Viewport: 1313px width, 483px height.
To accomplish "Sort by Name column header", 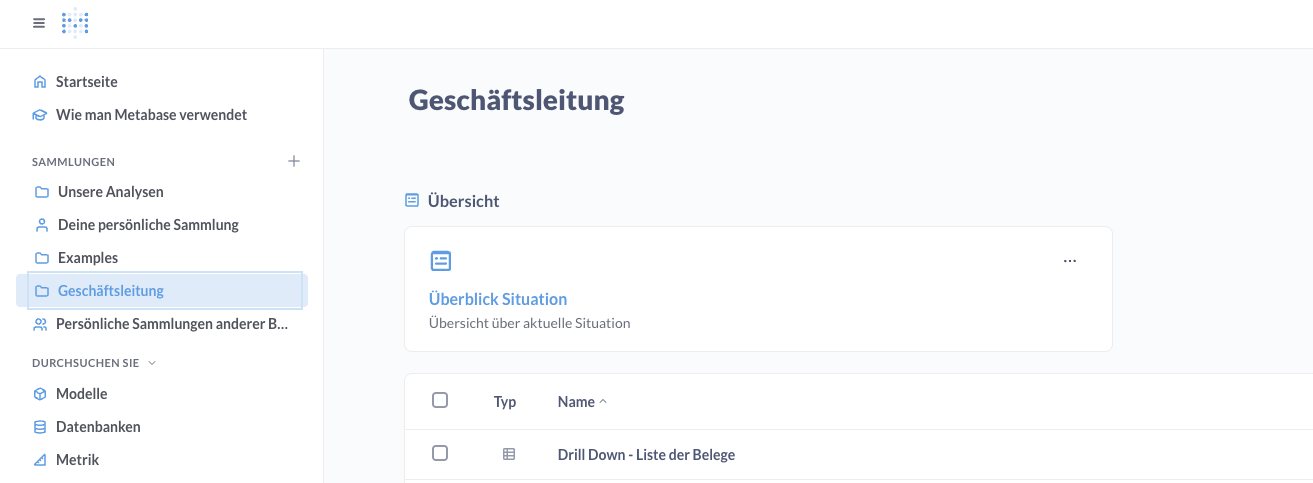I will [x=577, y=402].
